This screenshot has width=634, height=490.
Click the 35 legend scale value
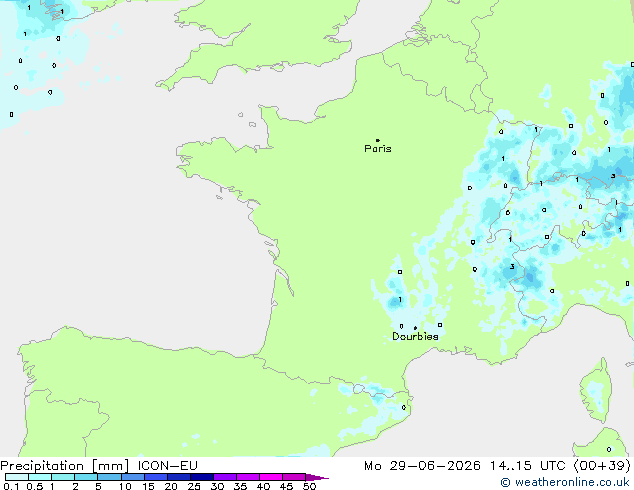point(240,486)
